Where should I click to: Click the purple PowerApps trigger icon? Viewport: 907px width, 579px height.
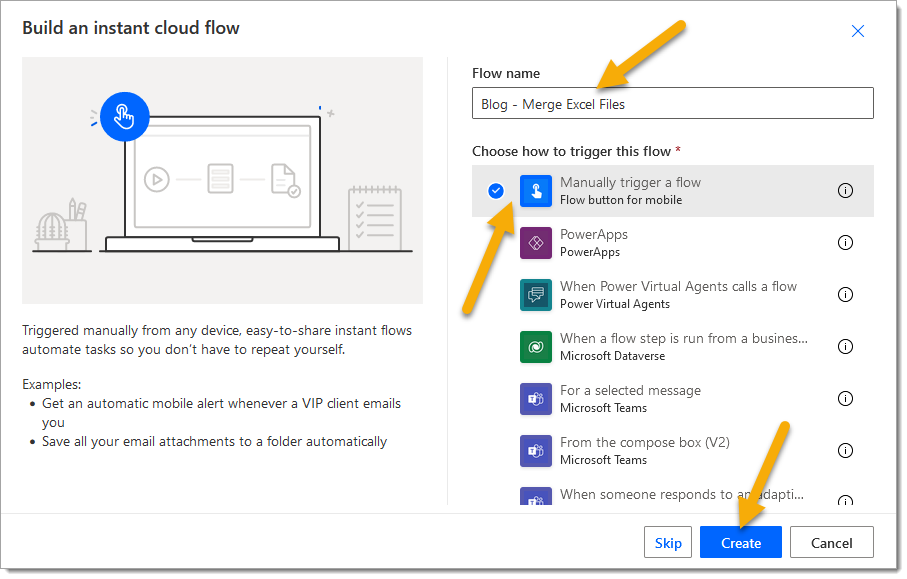(x=536, y=243)
